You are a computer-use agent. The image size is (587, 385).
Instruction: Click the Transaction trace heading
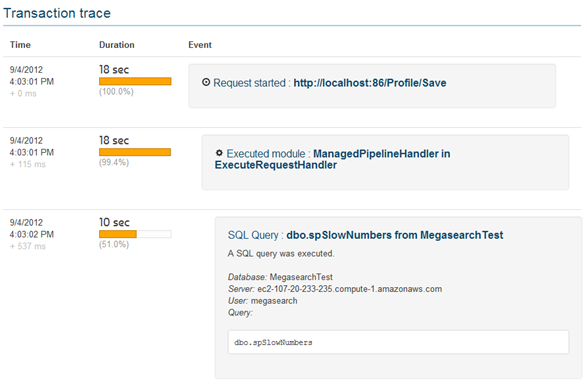click(x=57, y=13)
